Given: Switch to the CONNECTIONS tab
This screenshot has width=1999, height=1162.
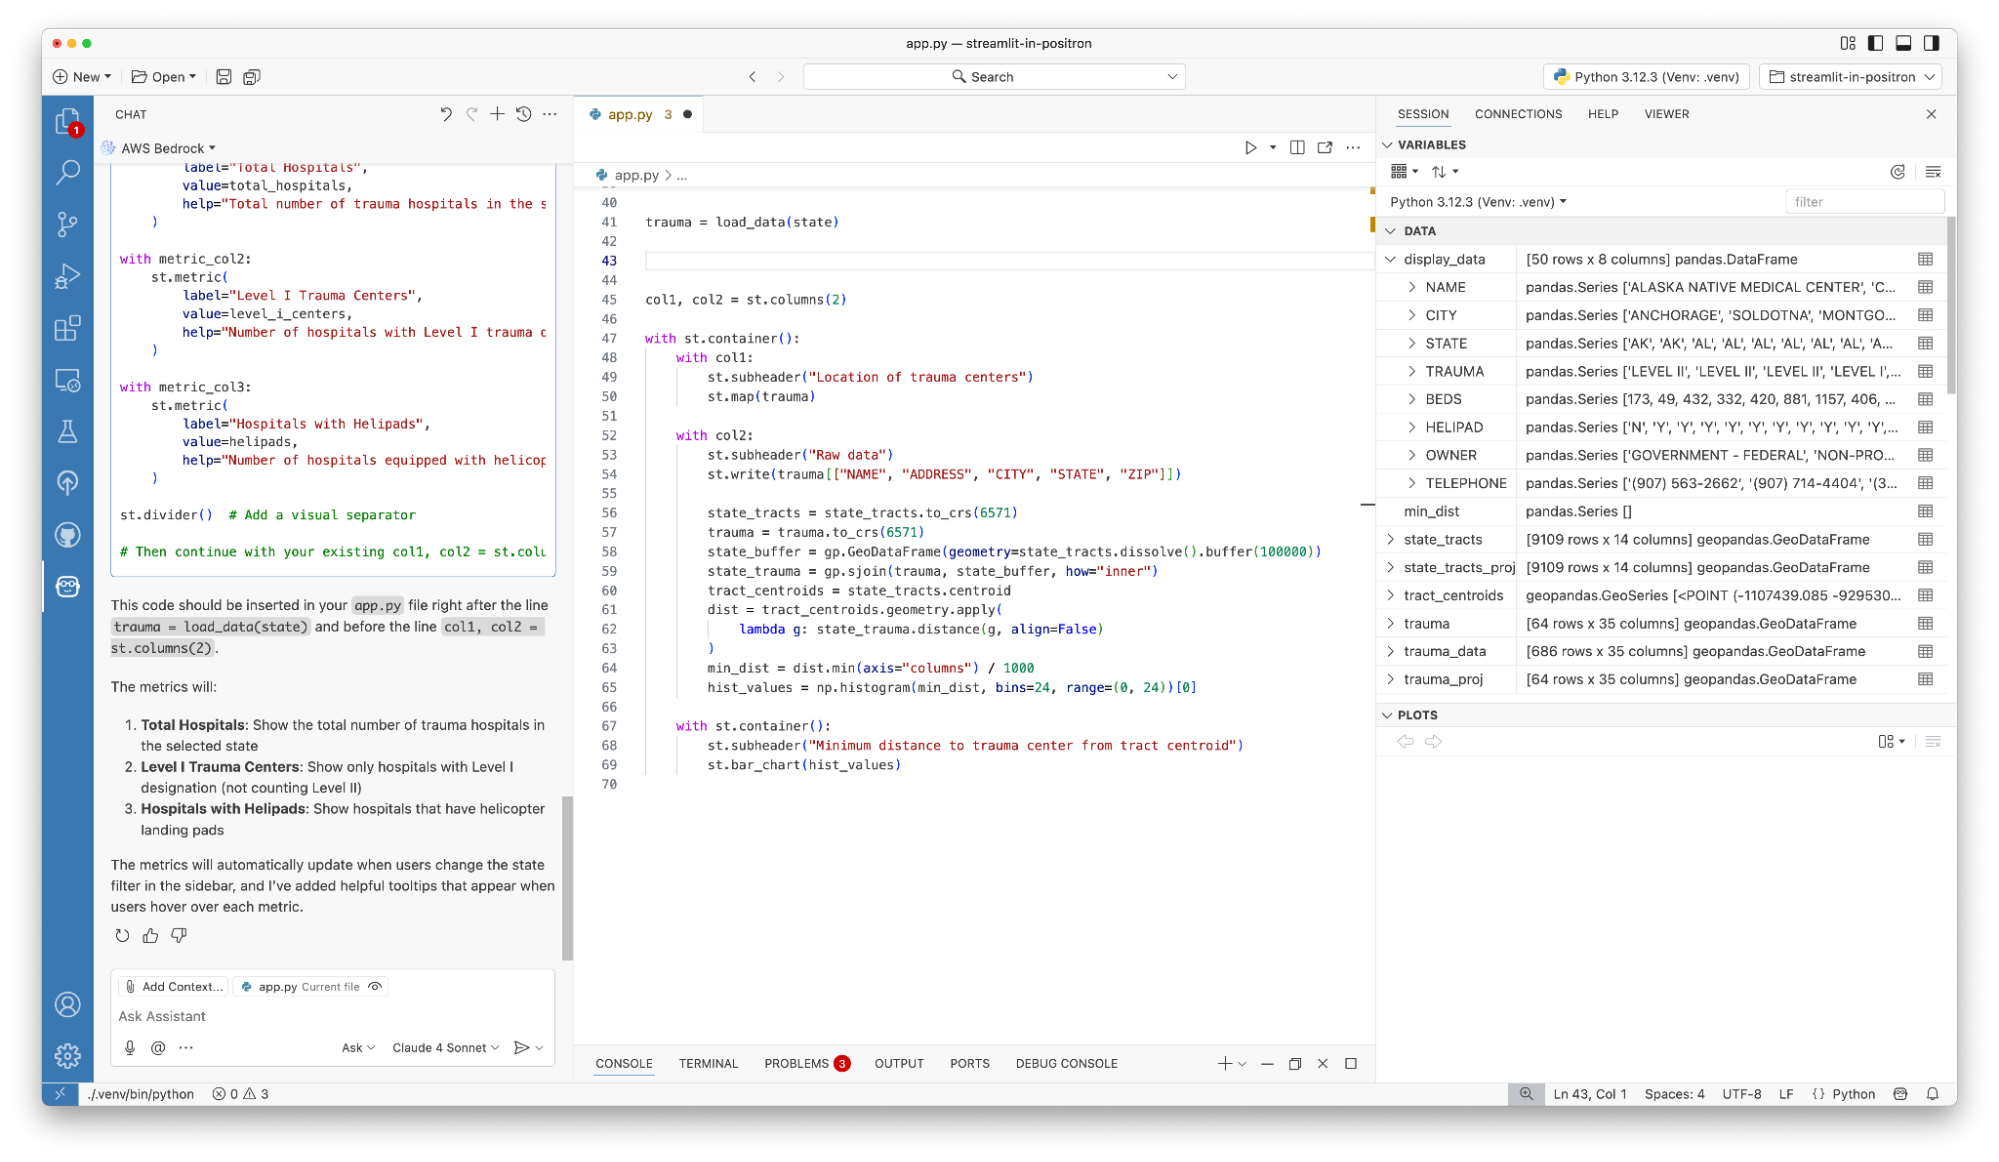Looking at the screenshot, I should 1517,114.
